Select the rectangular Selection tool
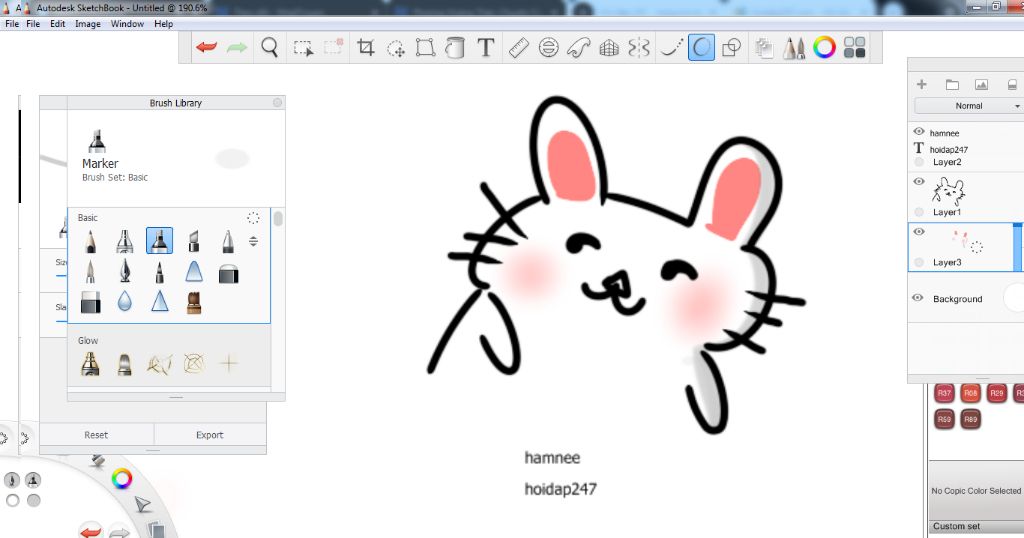The width and height of the screenshot is (1024, 538). [x=303, y=48]
